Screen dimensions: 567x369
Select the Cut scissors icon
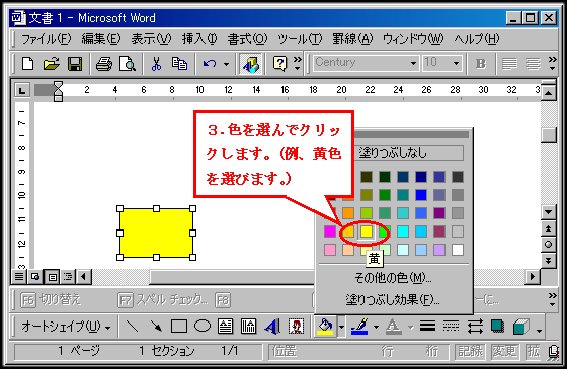(x=156, y=64)
